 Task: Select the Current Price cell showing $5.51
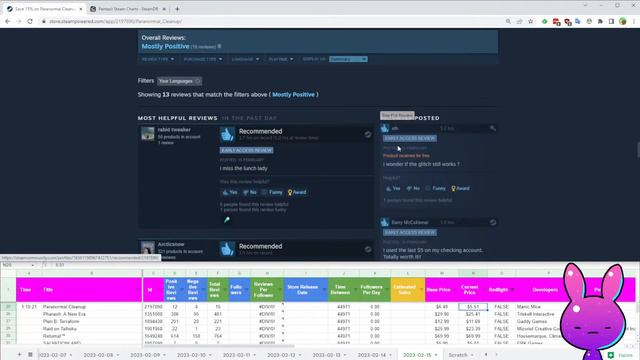[x=473, y=307]
